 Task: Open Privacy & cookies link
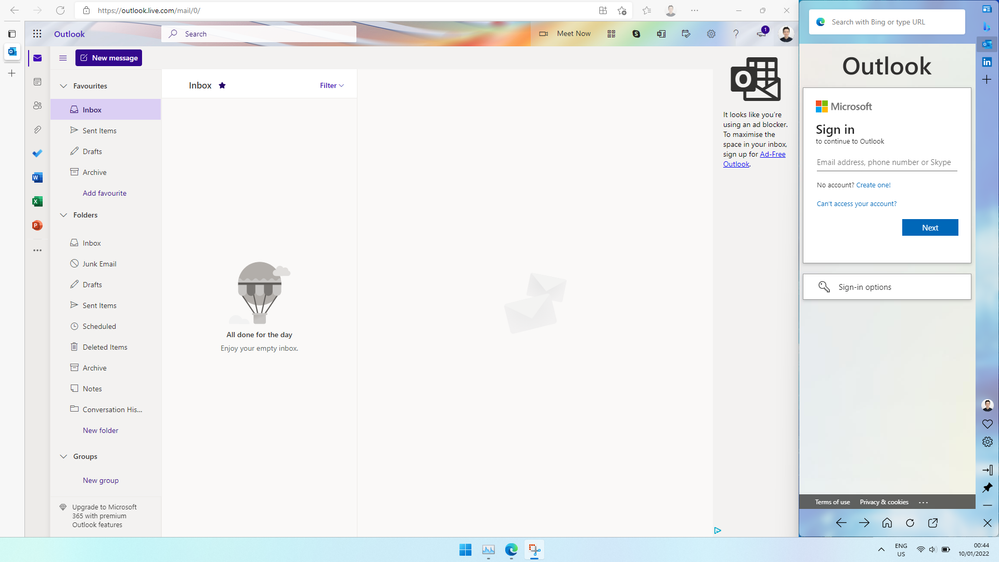click(x=884, y=502)
